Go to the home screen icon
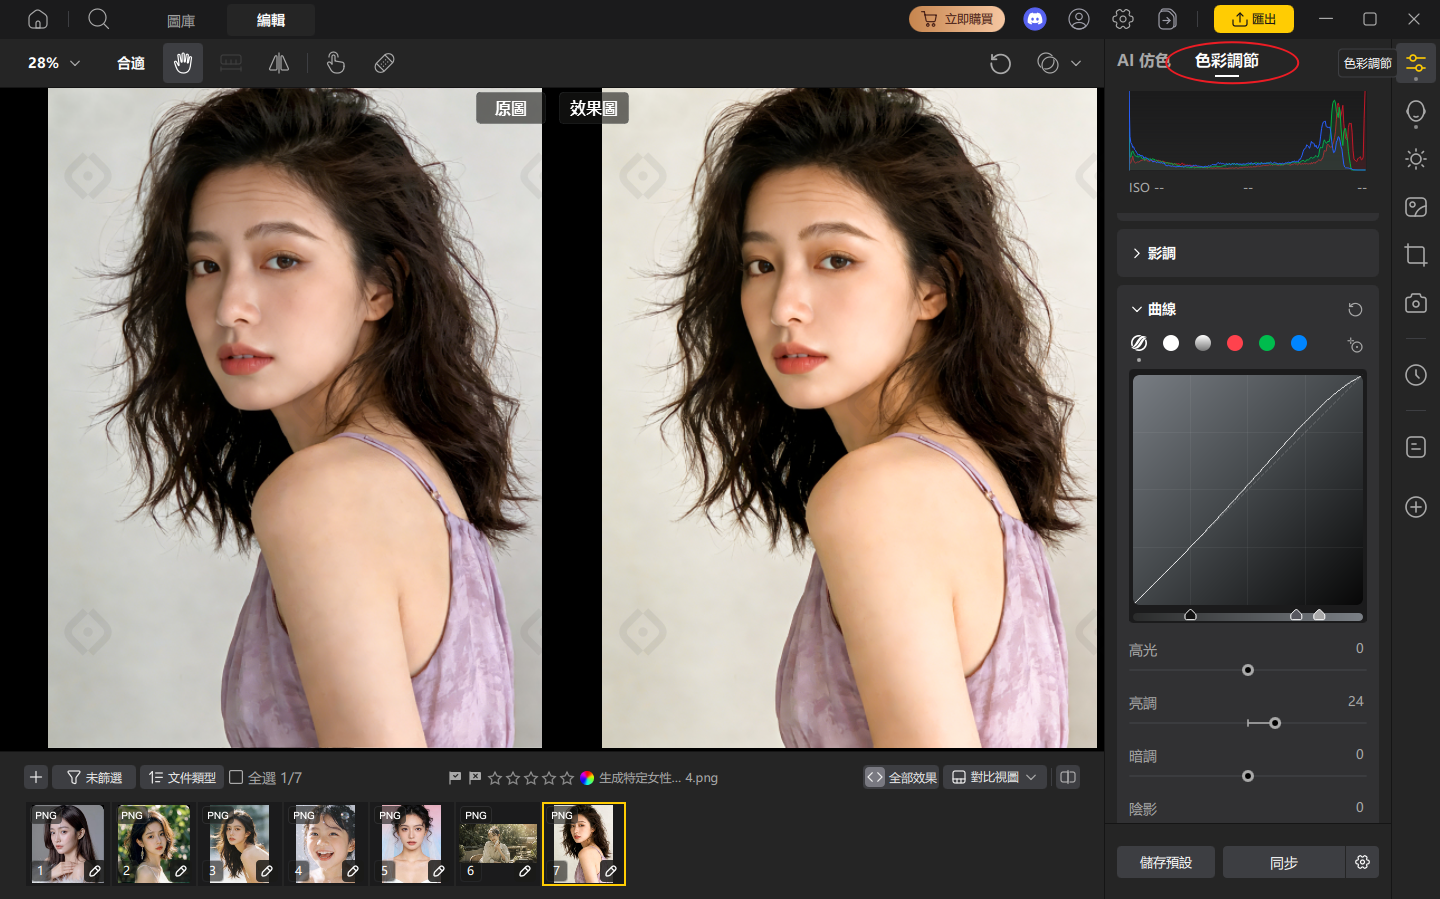1440x899 pixels. pyautogui.click(x=38, y=19)
